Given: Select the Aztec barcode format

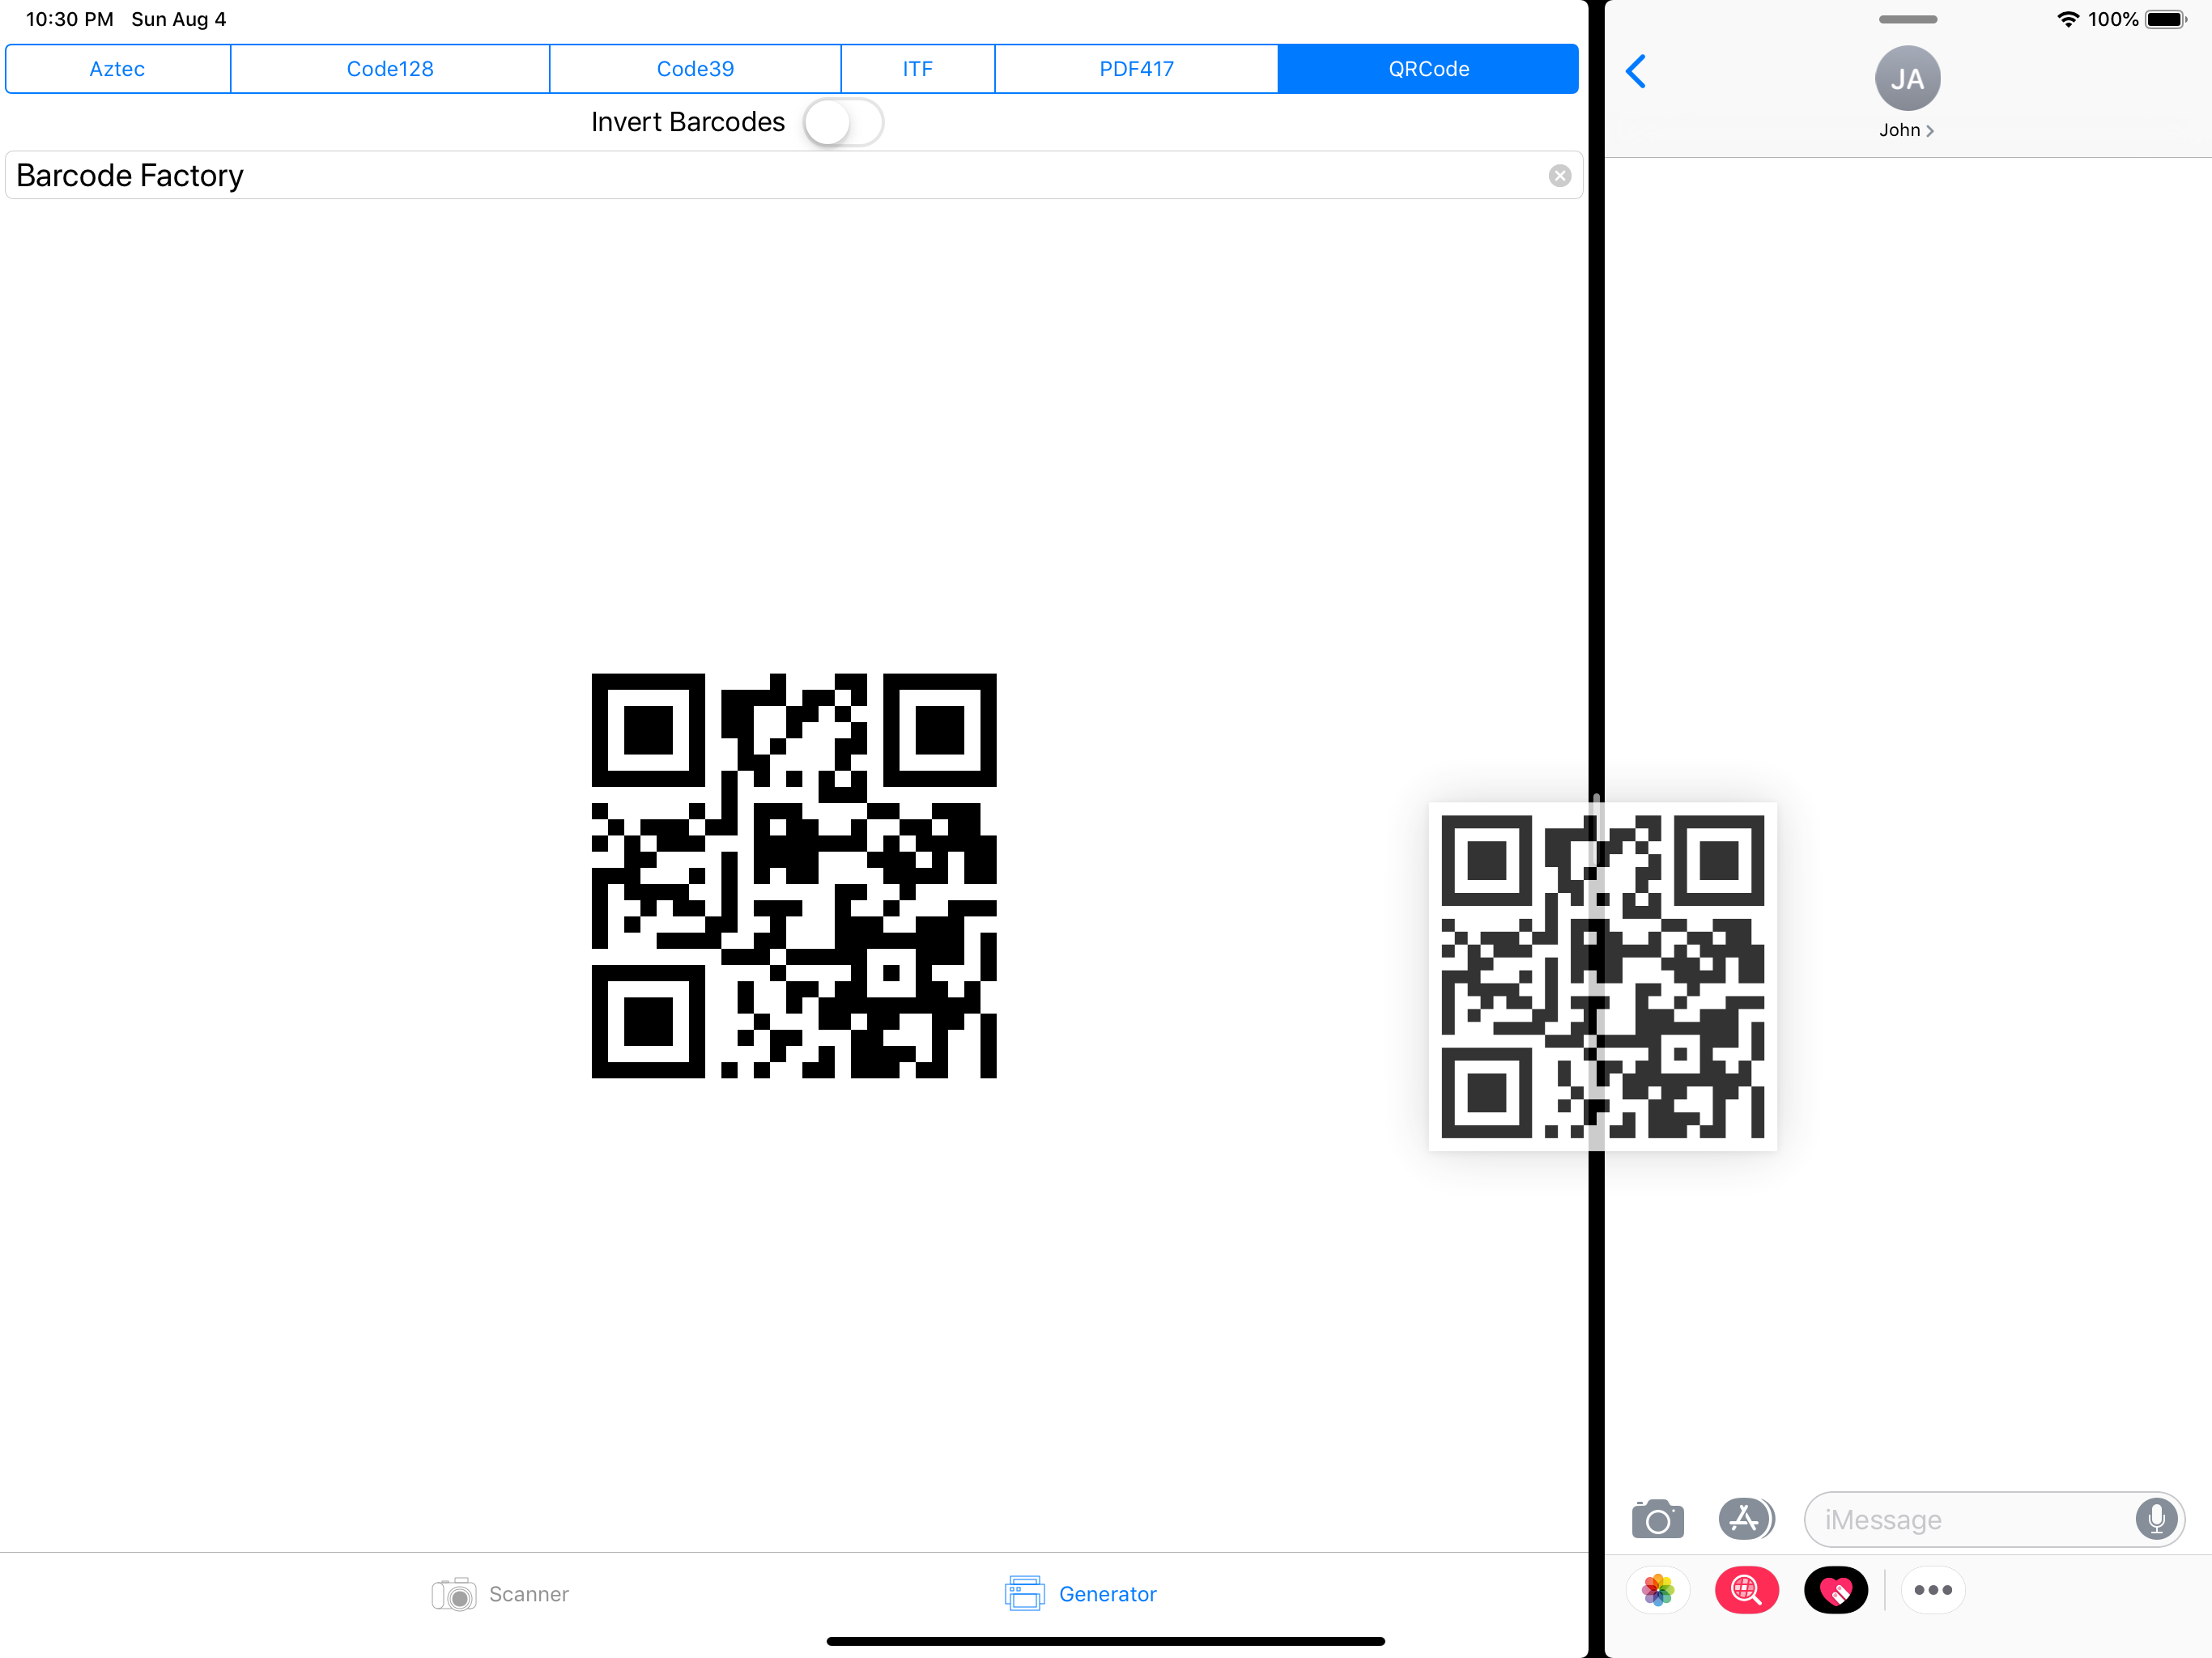Looking at the screenshot, I should (117, 68).
